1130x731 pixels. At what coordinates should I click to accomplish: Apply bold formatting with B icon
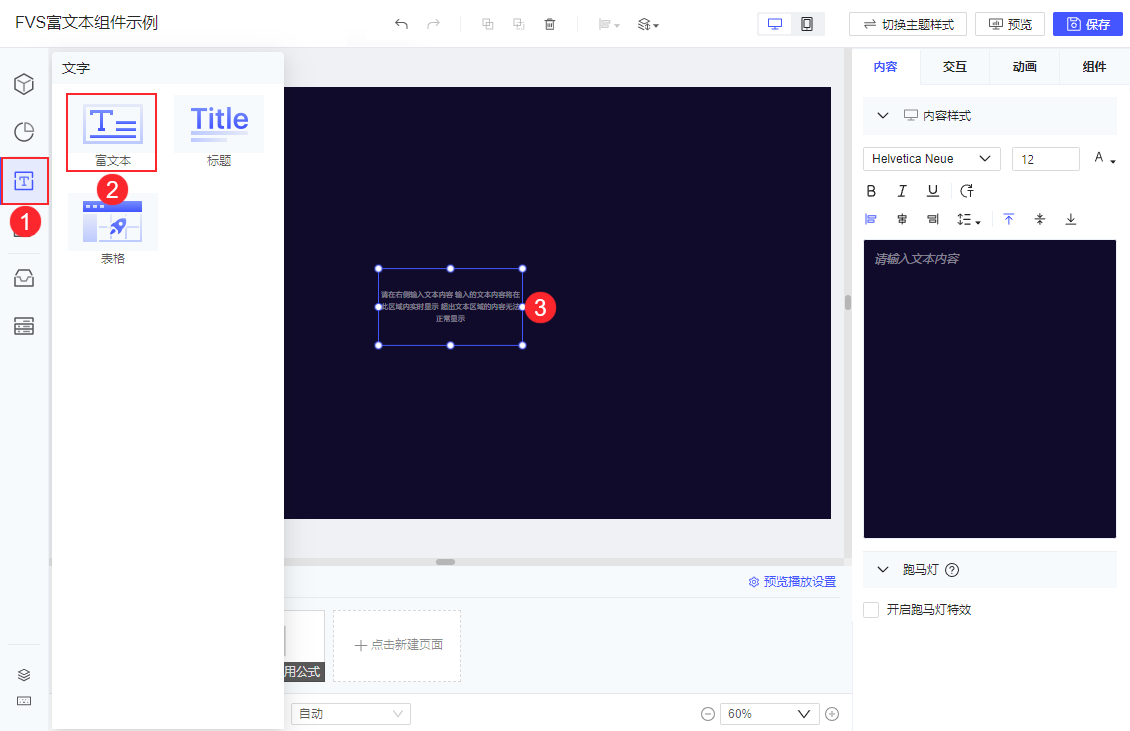coord(871,191)
